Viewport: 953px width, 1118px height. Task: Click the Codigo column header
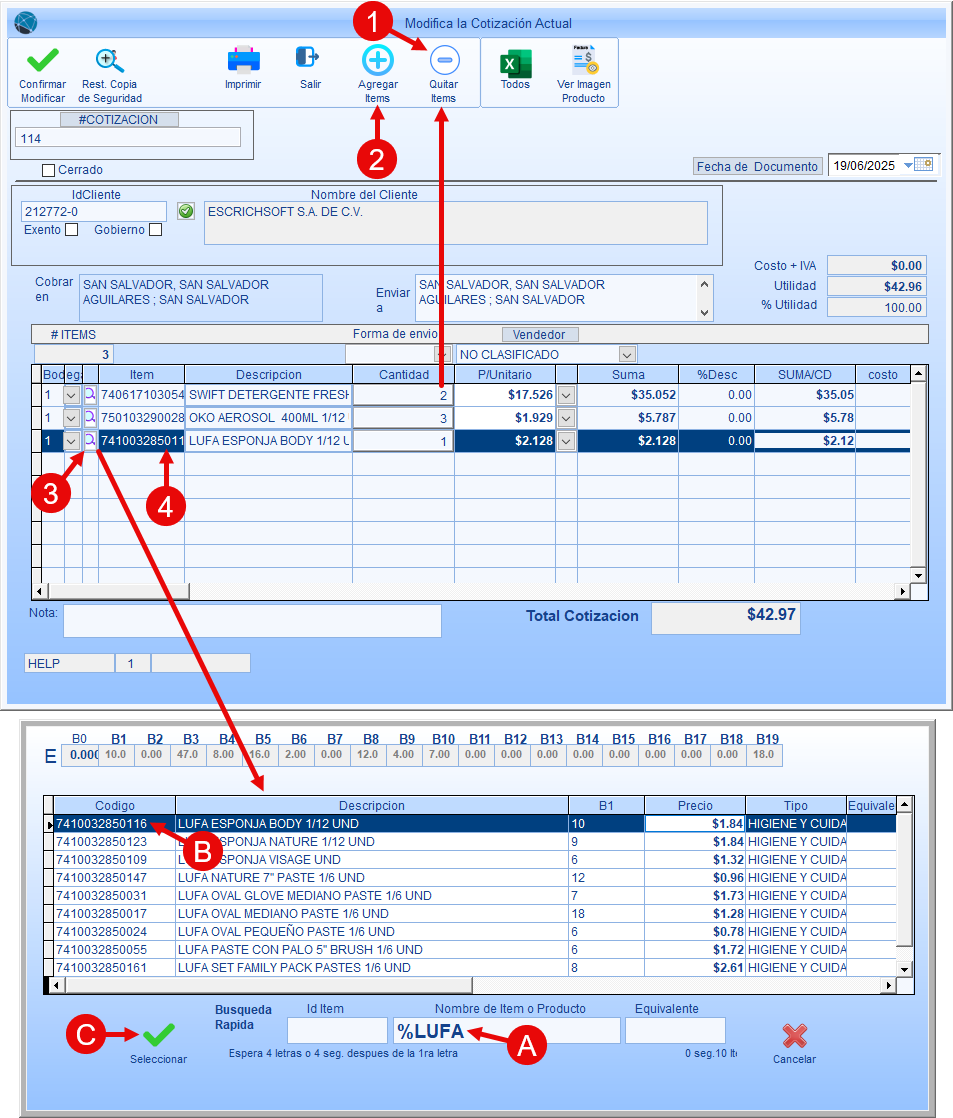coord(115,805)
